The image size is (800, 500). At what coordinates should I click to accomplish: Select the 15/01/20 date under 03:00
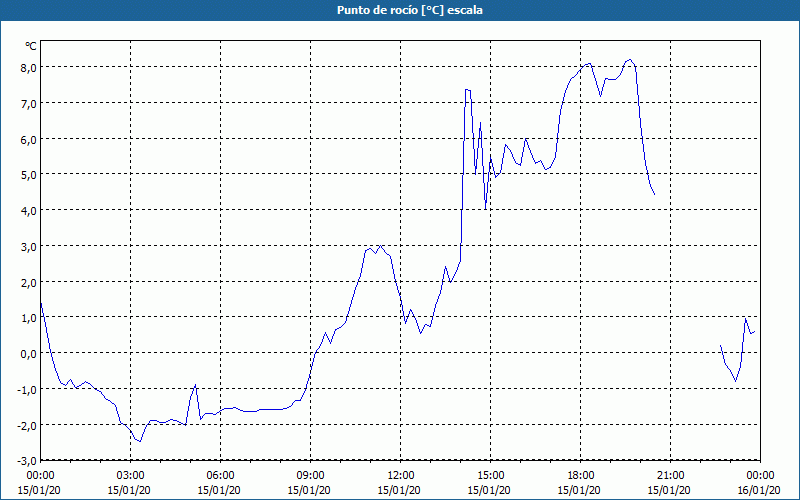coord(129,490)
